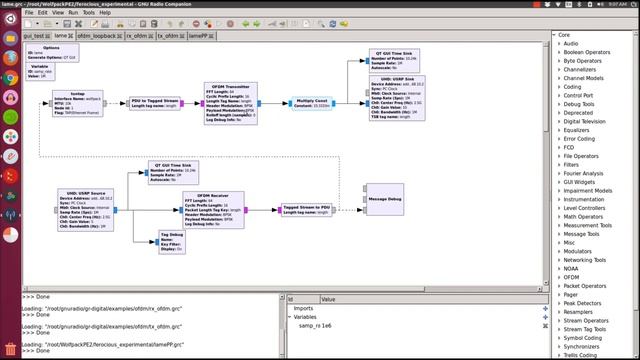
Task: Switch to the ofdm_loopback tab
Action: point(97,36)
